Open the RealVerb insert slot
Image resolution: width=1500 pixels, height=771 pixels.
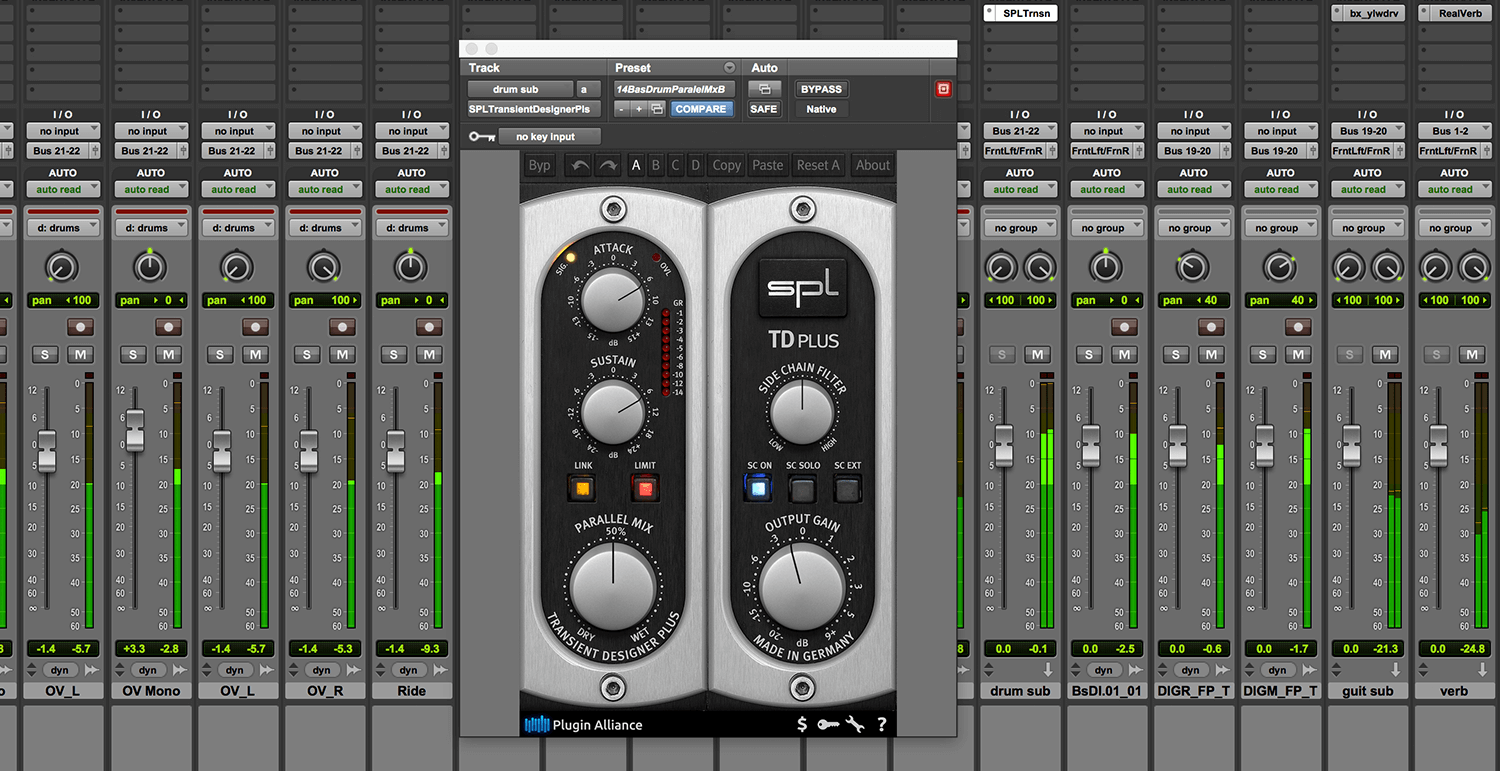pos(1455,13)
